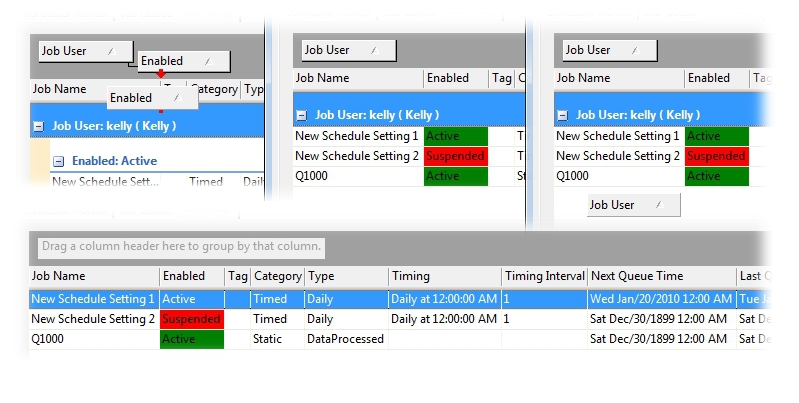Image resolution: width=799 pixels, height=403 pixels.
Task: Select New Schedule Setting 2 in the middle grid
Action: (x=357, y=156)
